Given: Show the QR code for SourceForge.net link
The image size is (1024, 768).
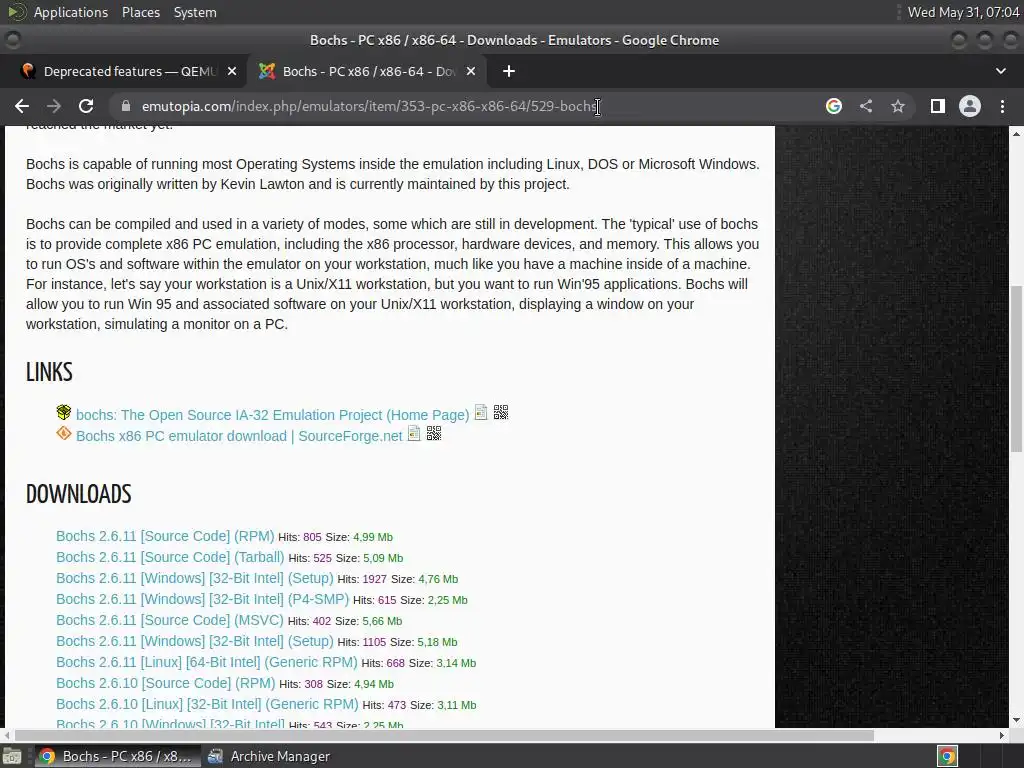Looking at the screenshot, I should point(434,433).
